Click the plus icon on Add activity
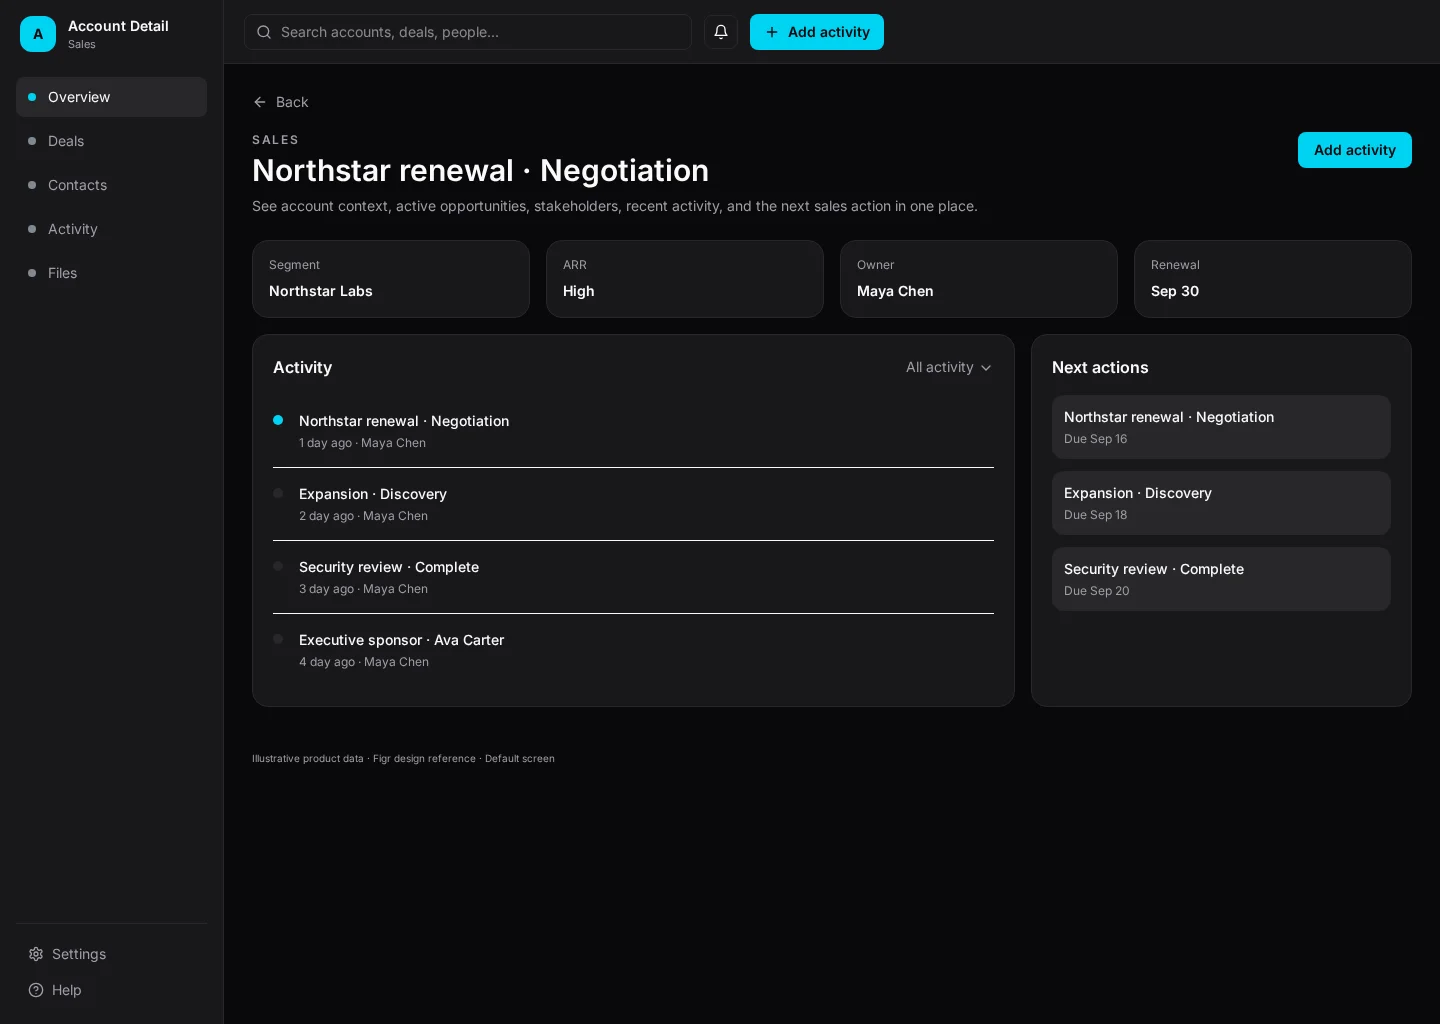This screenshot has width=1440, height=1024. click(x=772, y=32)
